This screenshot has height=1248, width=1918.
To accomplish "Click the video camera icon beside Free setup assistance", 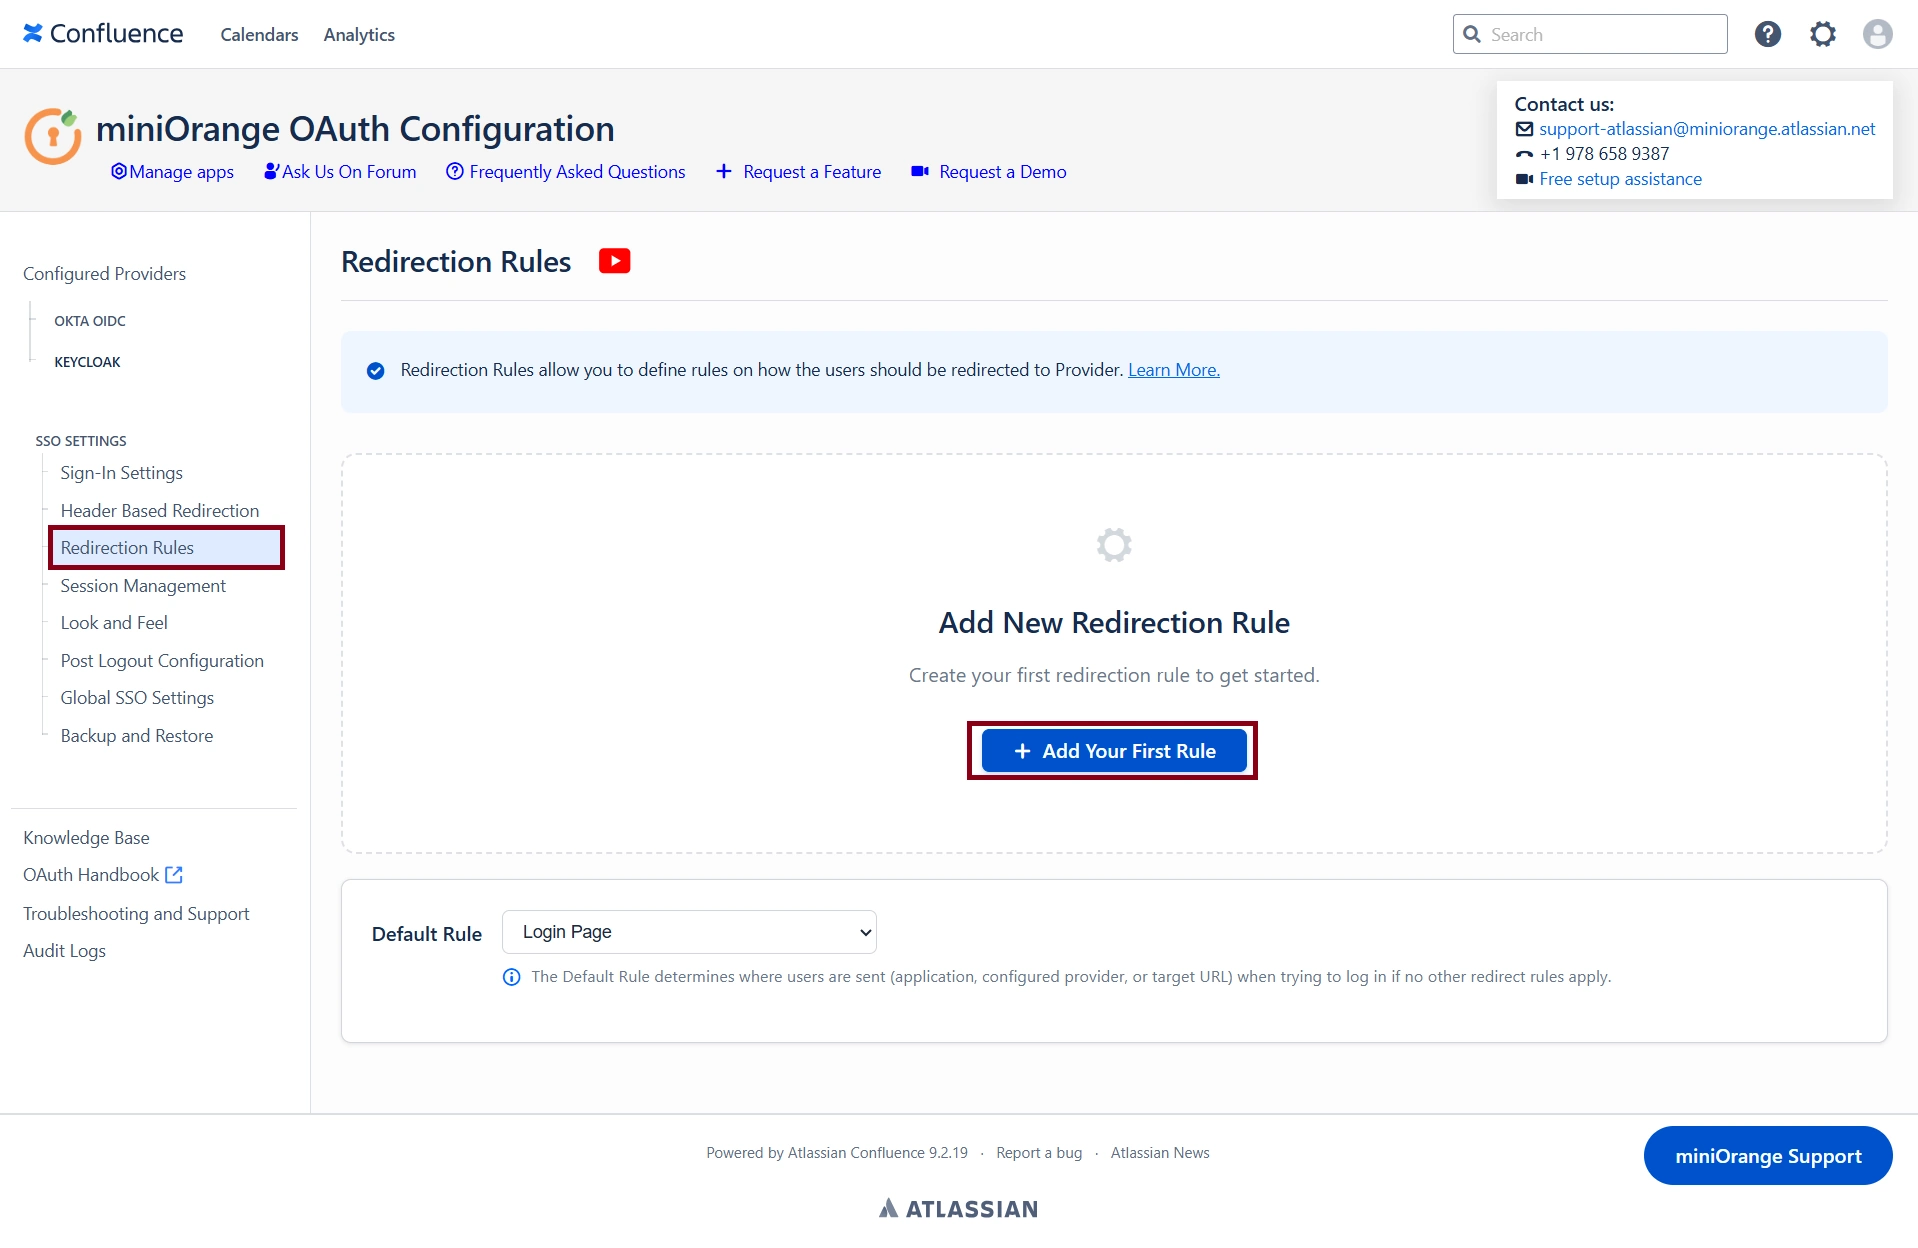I will (x=1524, y=179).
